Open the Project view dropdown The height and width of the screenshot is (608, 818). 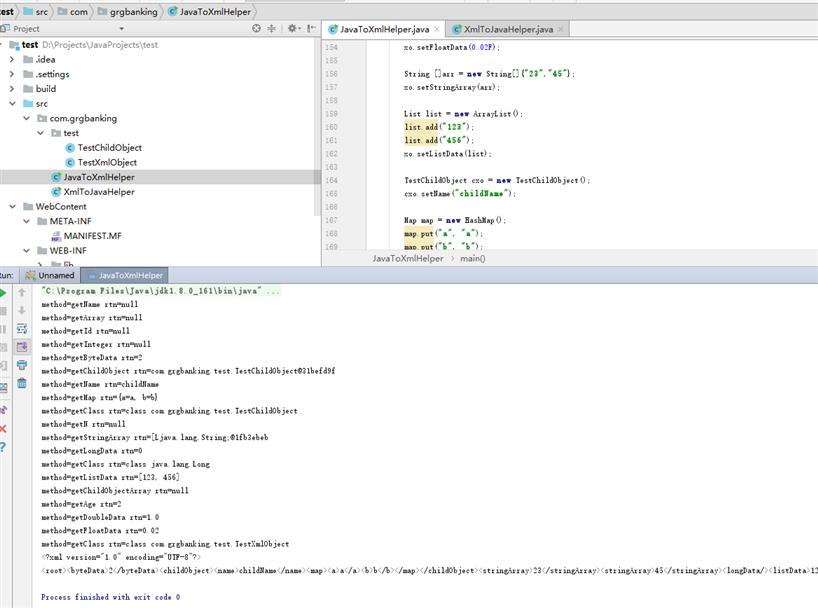tap(122, 29)
